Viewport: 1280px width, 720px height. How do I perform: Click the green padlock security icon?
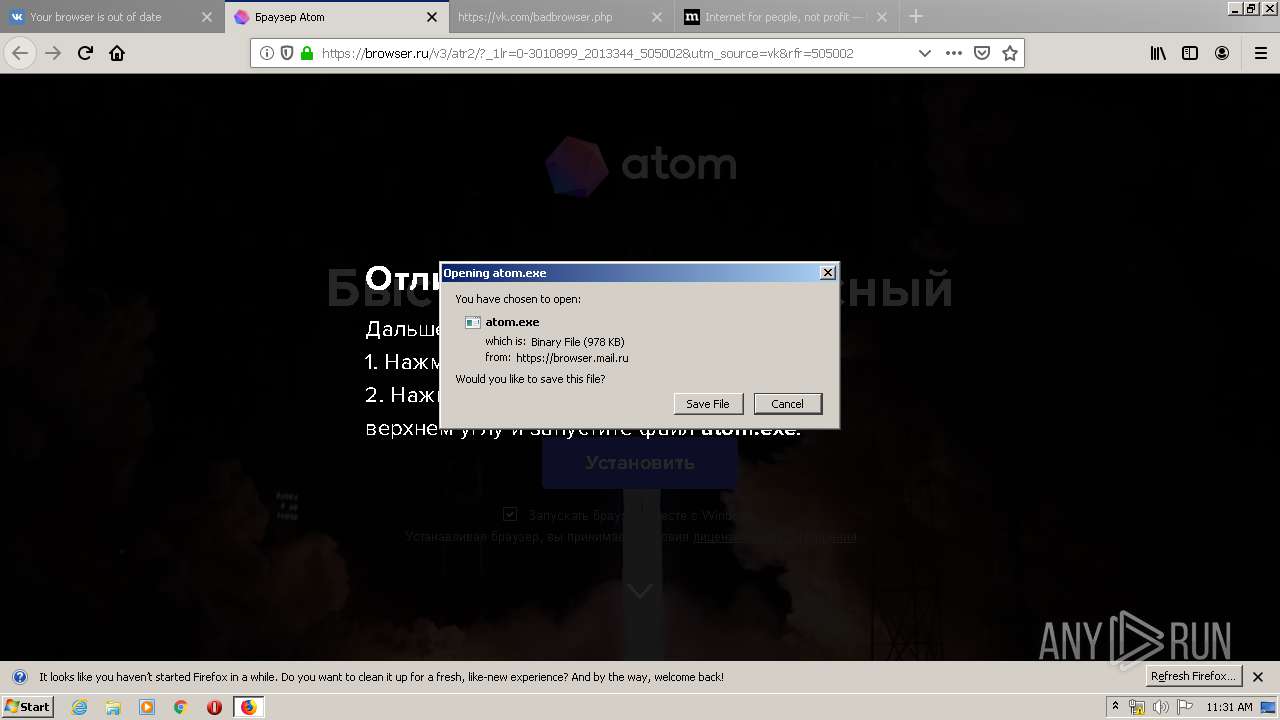pos(307,53)
